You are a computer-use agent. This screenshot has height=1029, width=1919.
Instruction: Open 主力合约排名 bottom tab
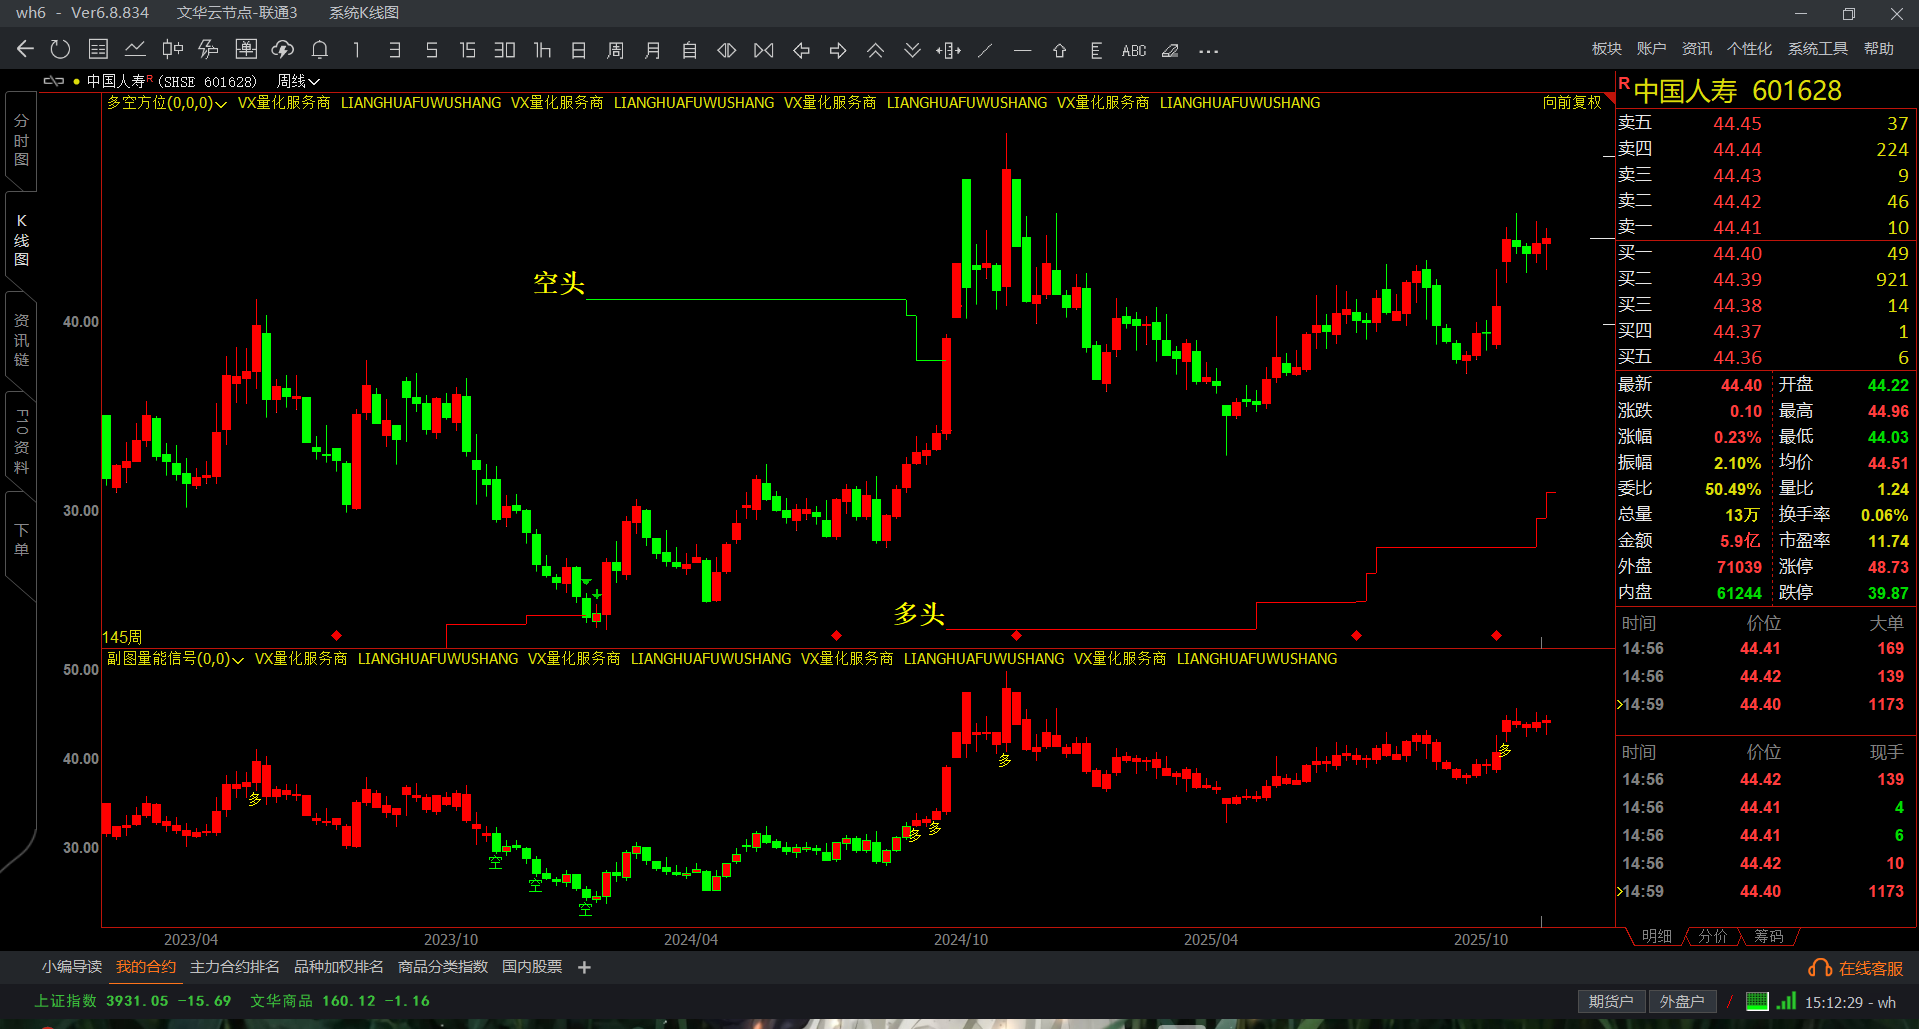(x=235, y=967)
